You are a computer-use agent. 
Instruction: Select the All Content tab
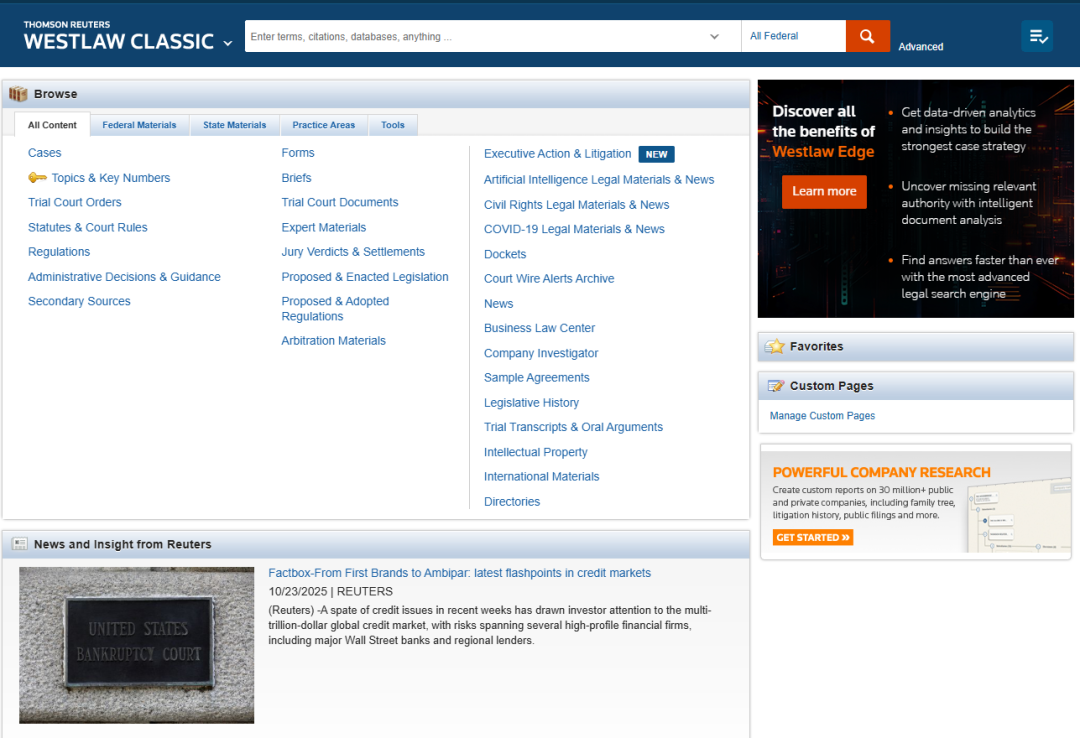pyautogui.click(x=52, y=125)
